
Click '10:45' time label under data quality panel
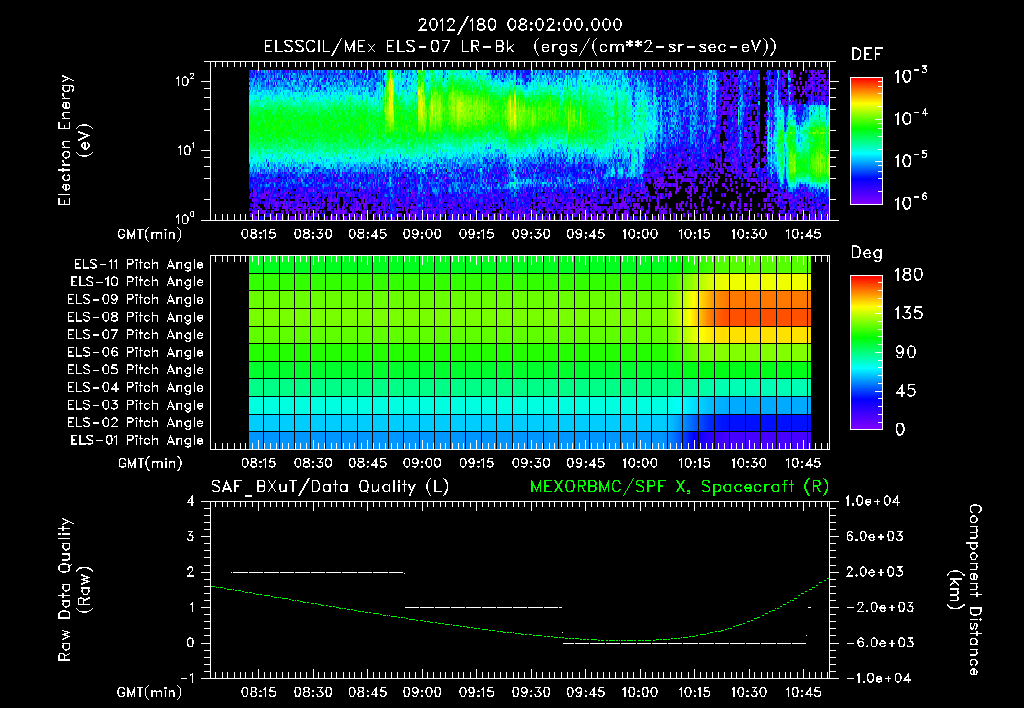pos(803,692)
